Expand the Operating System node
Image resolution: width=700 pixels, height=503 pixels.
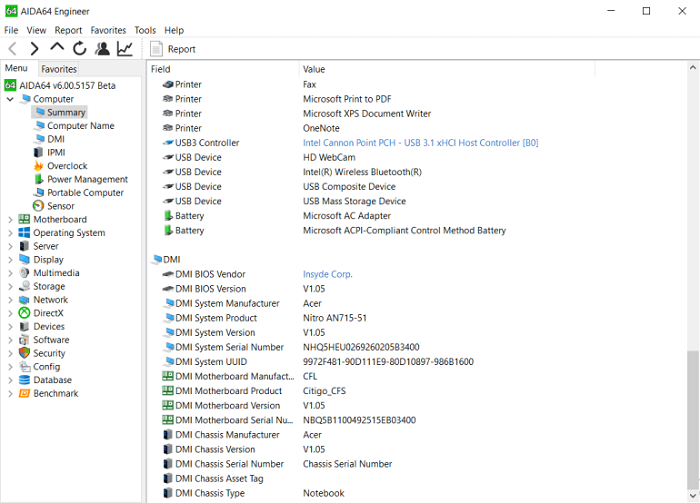click(10, 233)
